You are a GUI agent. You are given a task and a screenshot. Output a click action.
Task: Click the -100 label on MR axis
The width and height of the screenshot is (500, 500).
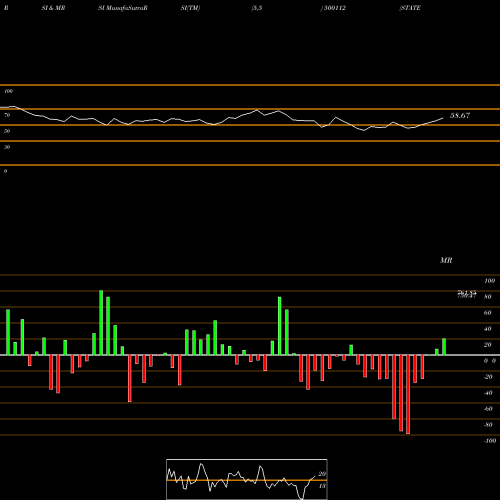(490, 441)
